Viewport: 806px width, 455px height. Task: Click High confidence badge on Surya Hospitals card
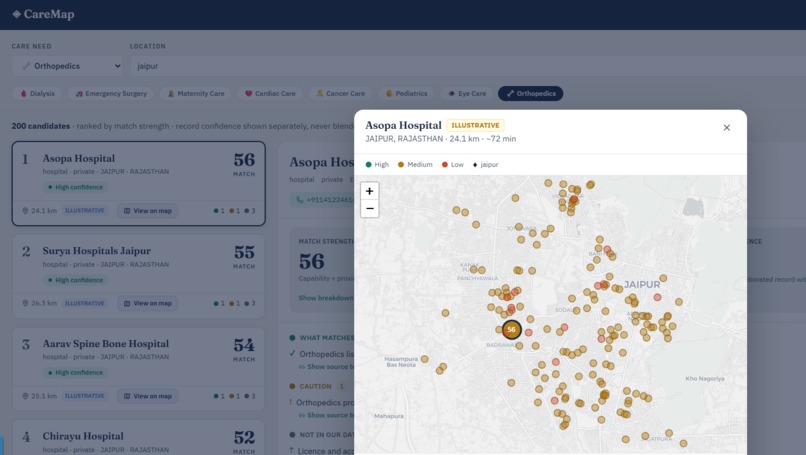tap(75, 280)
